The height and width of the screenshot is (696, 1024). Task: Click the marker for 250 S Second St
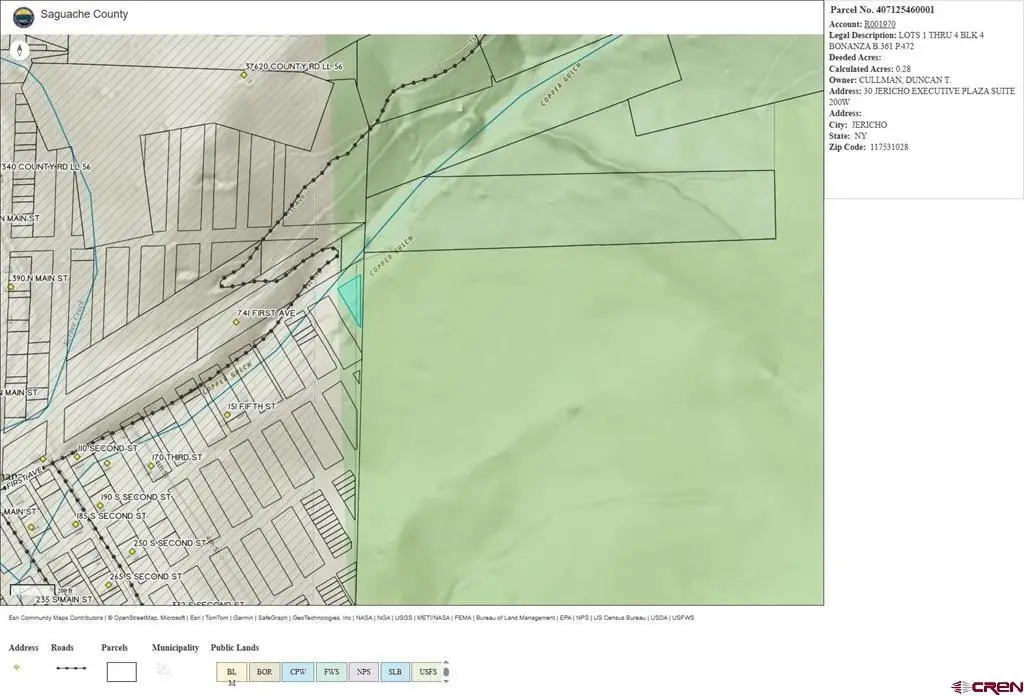pyautogui.click(x=132, y=552)
